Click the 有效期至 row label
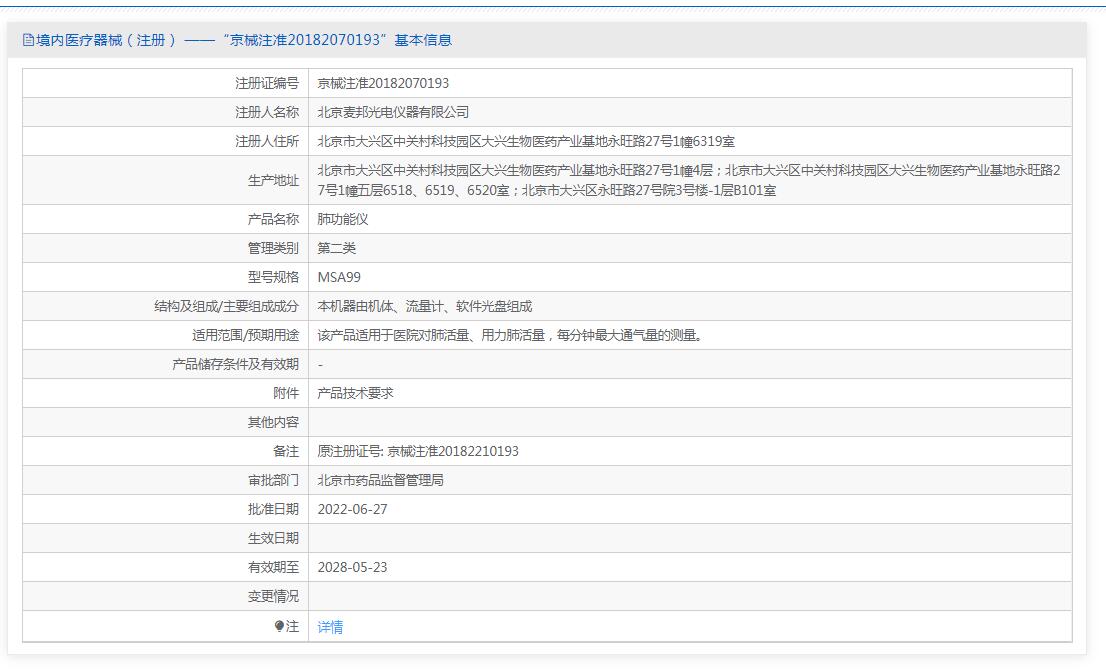This screenshot has height=671, width=1106. tap(273, 567)
